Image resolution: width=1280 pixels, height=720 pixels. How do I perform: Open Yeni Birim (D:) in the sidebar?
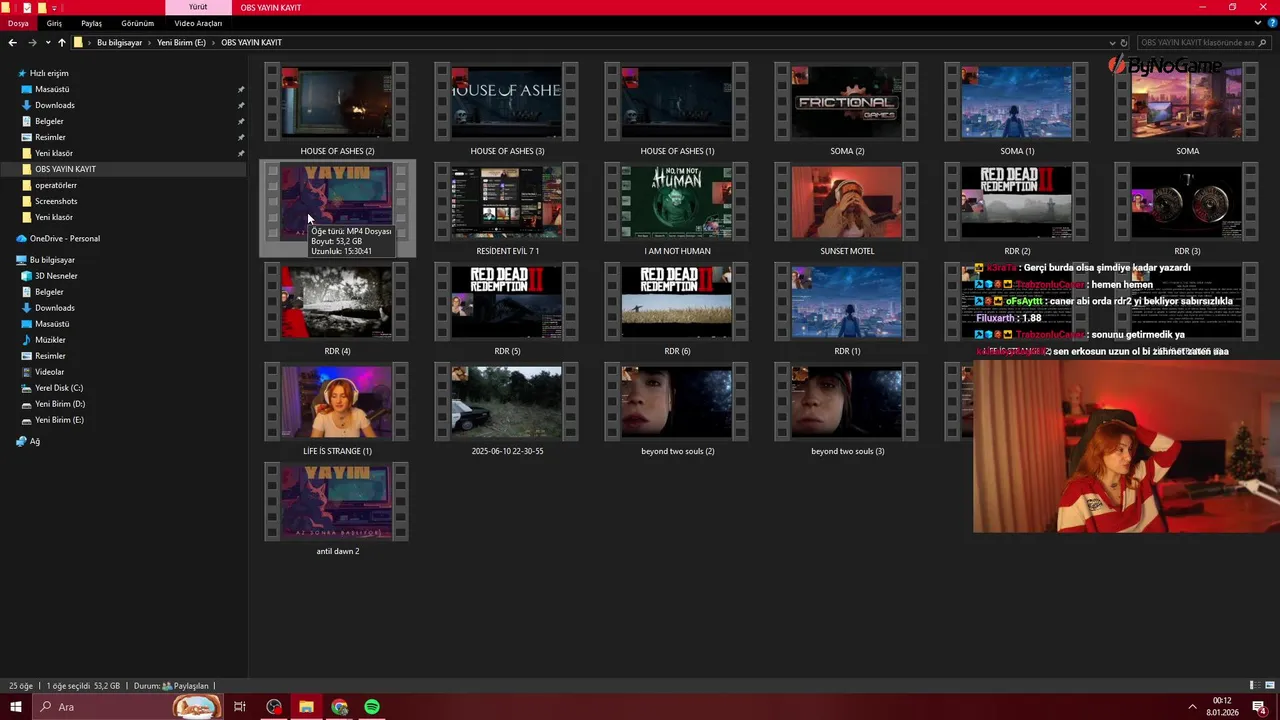point(59,404)
